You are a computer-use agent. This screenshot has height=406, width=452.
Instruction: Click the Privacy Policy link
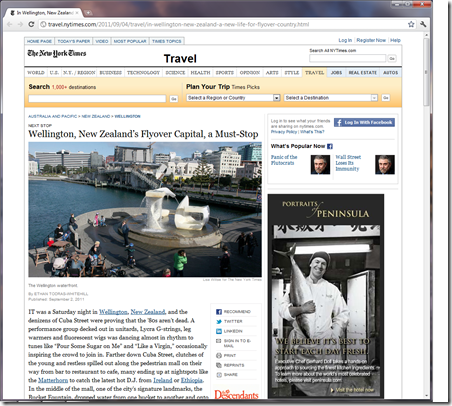click(x=284, y=132)
